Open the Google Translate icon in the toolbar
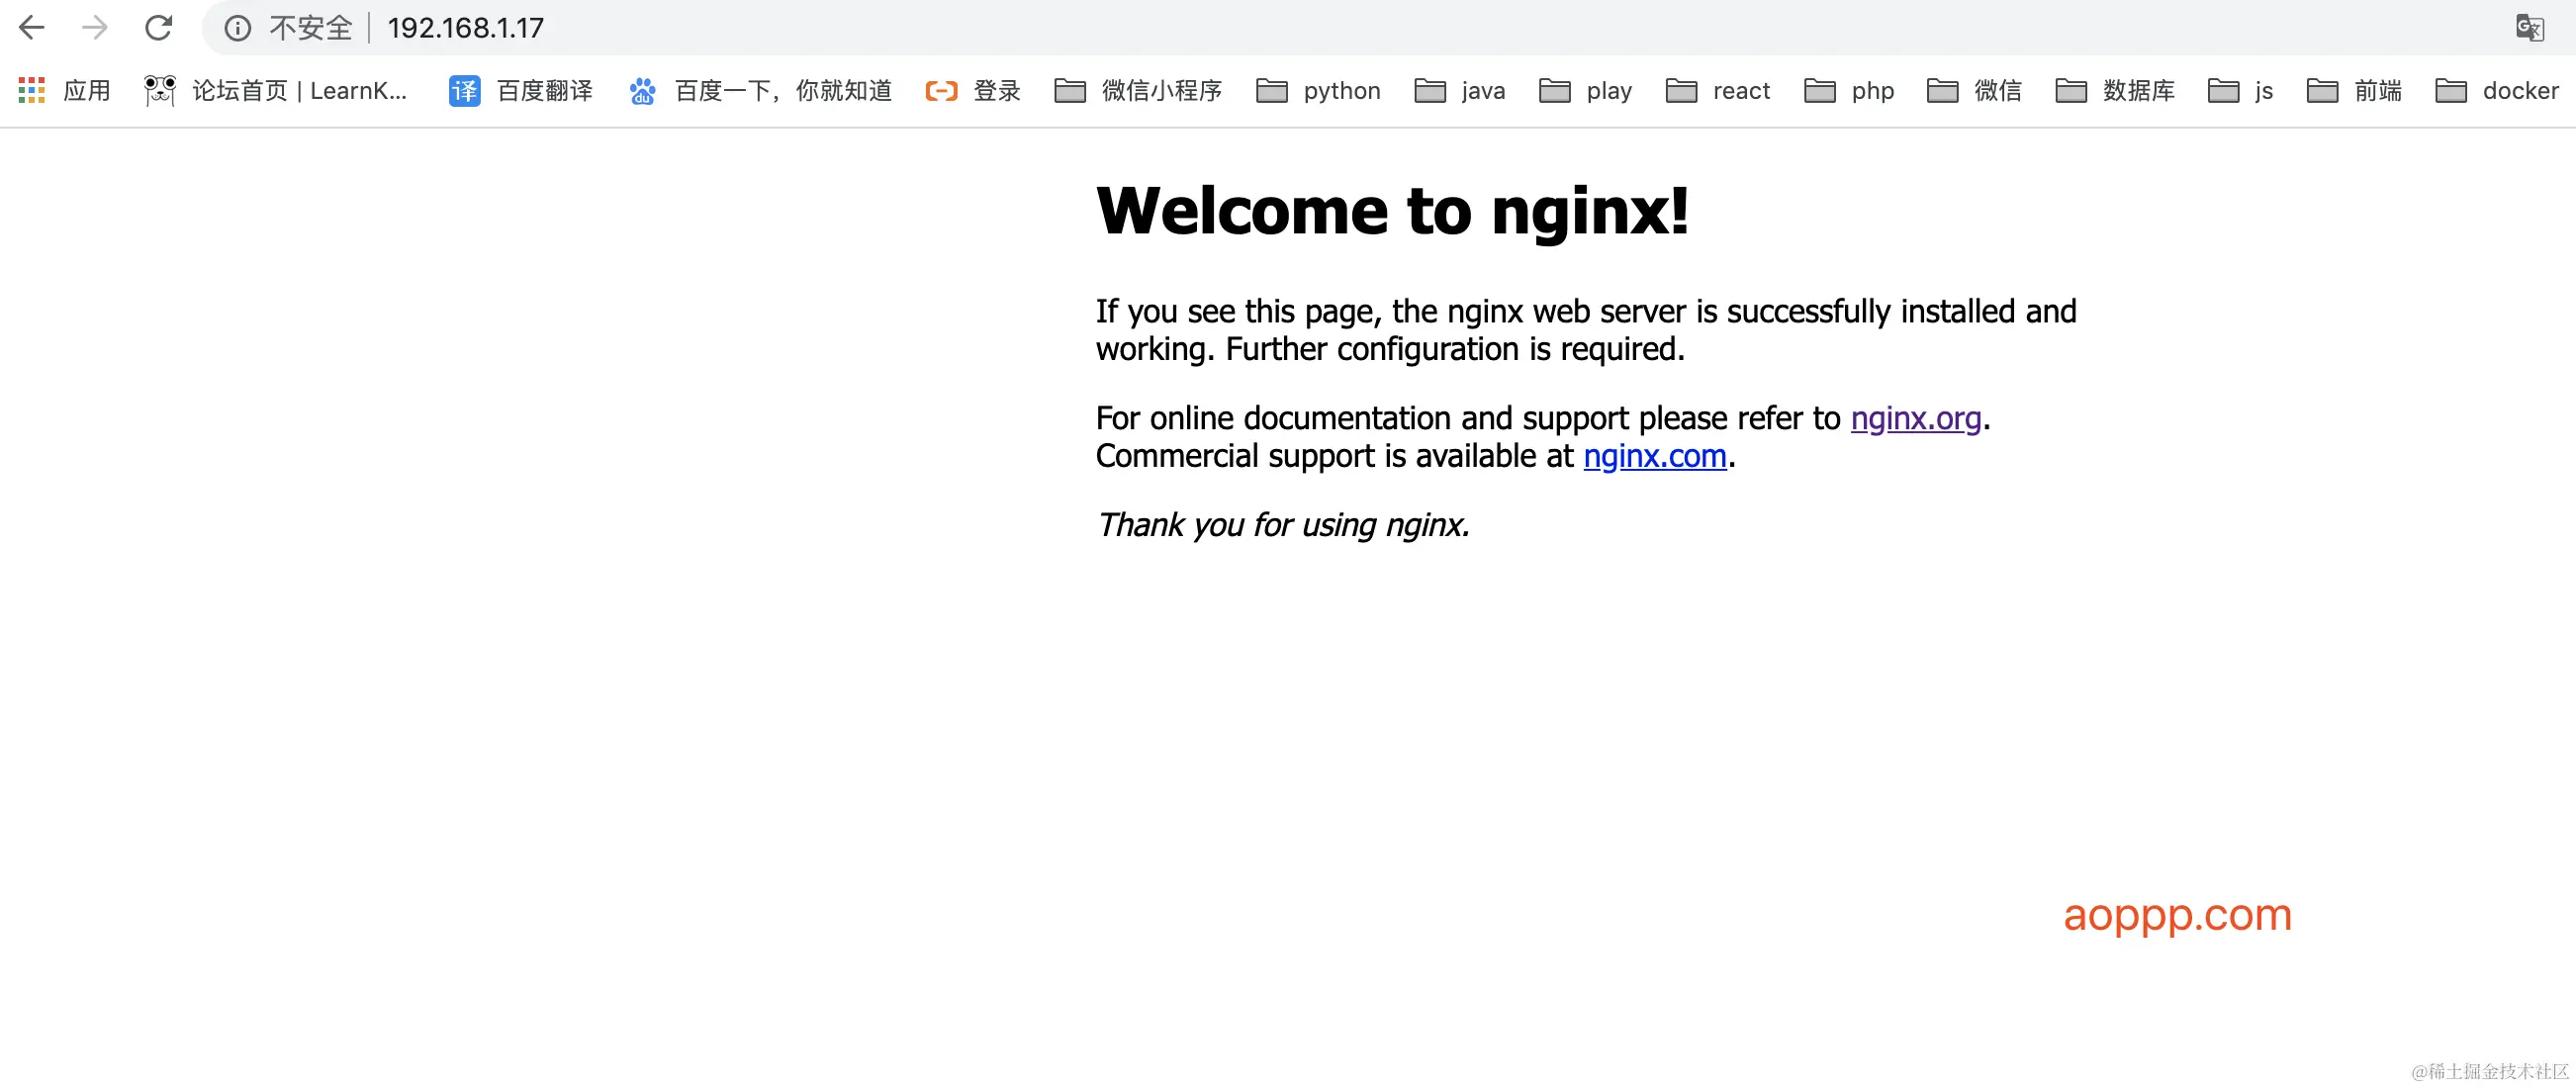2576x1088 pixels. [x=2531, y=27]
